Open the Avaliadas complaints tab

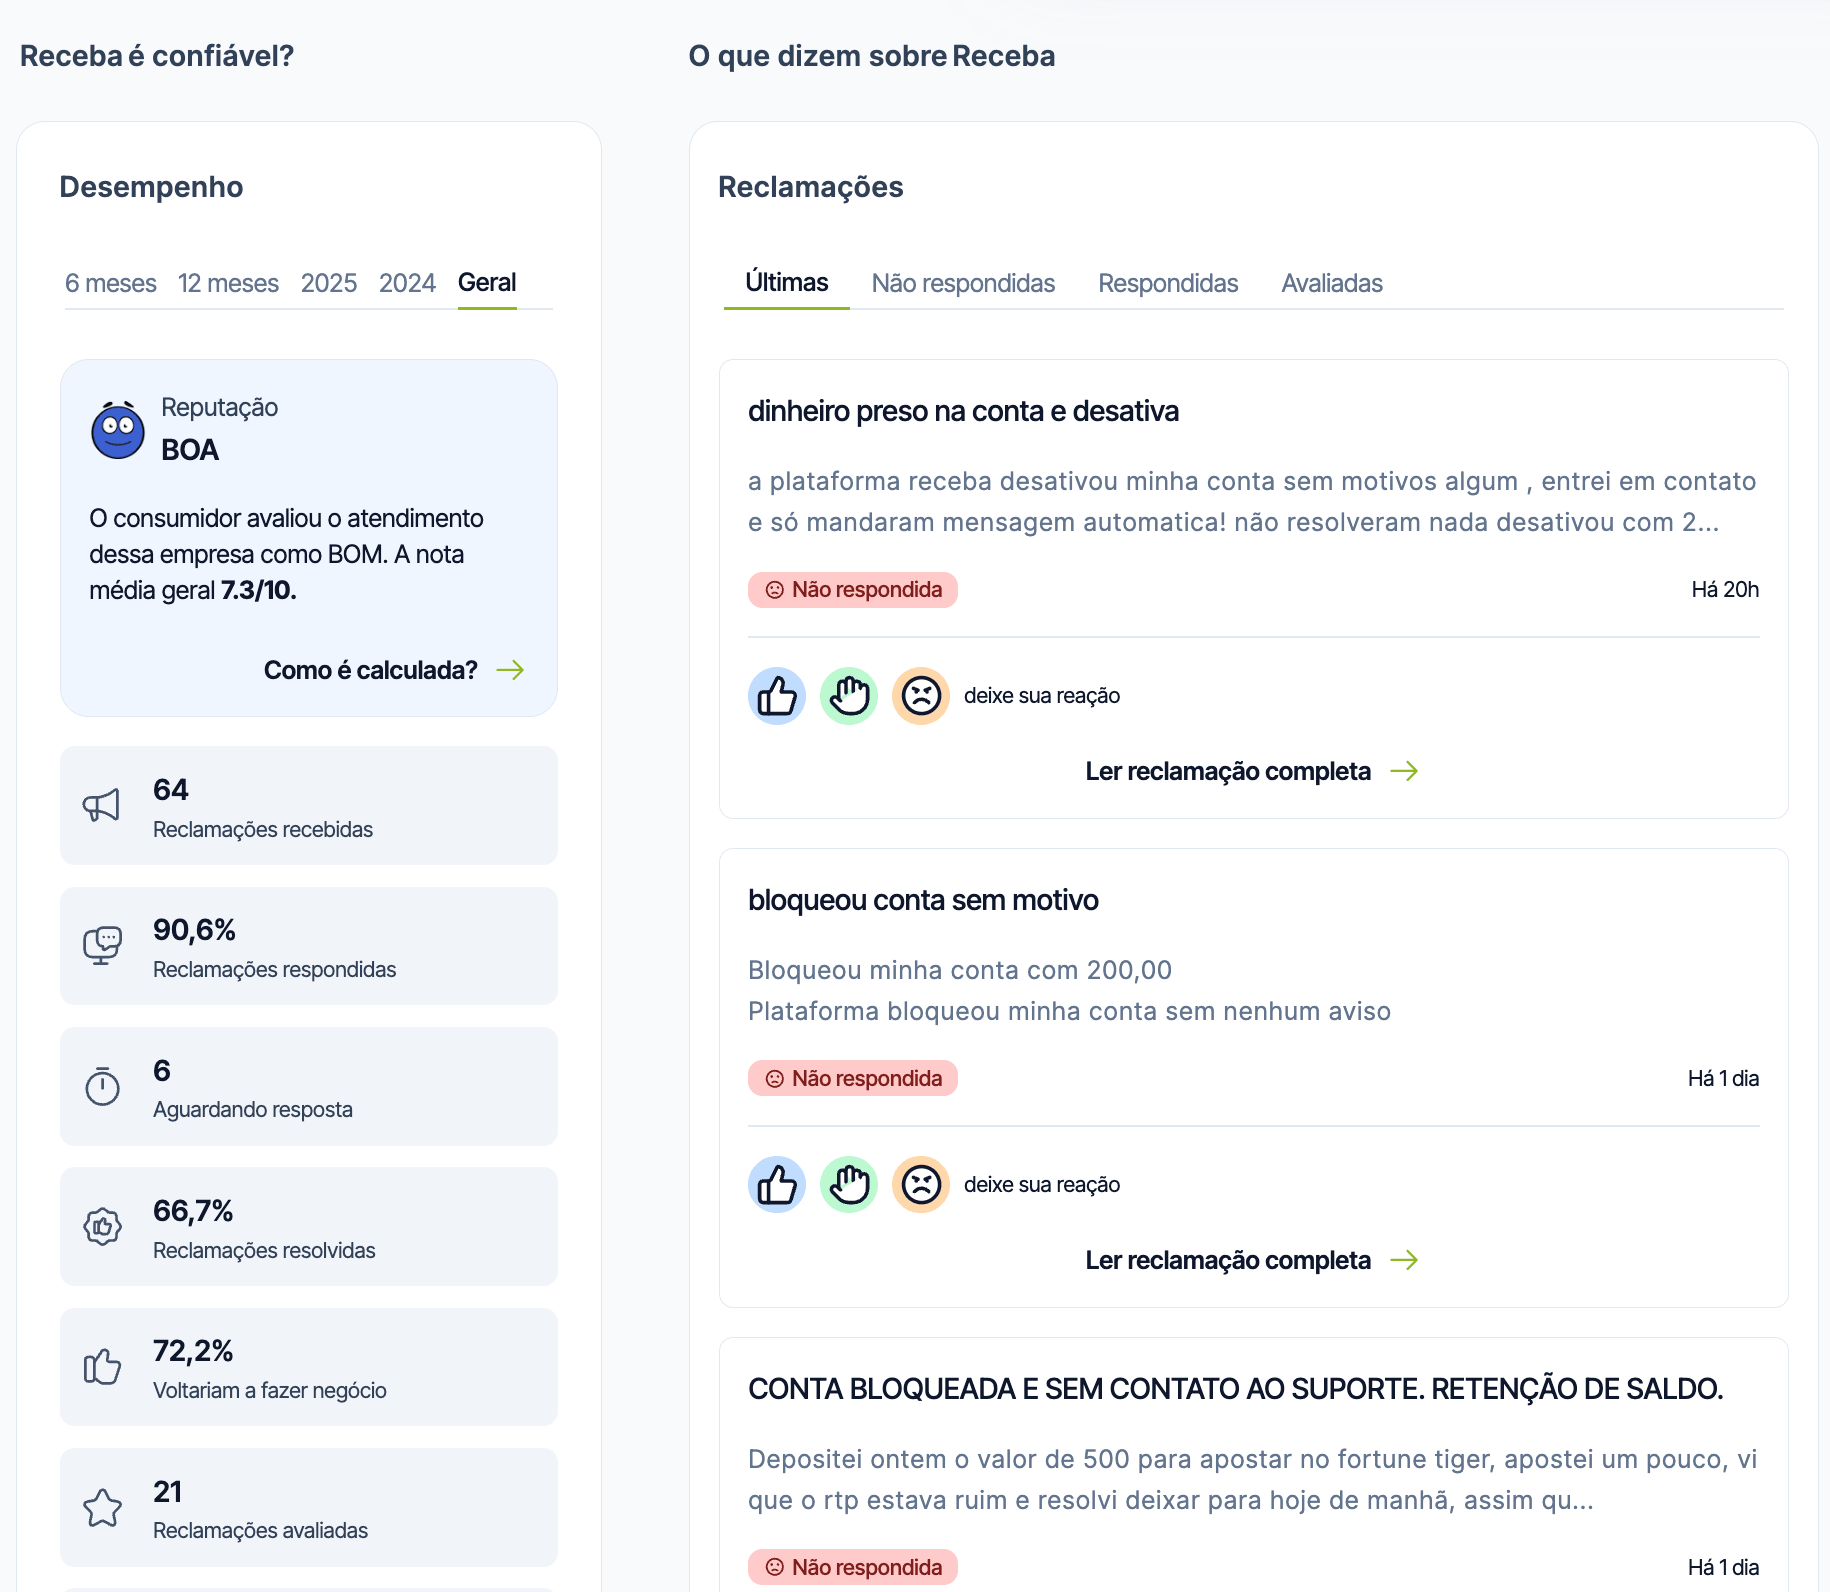click(x=1332, y=283)
